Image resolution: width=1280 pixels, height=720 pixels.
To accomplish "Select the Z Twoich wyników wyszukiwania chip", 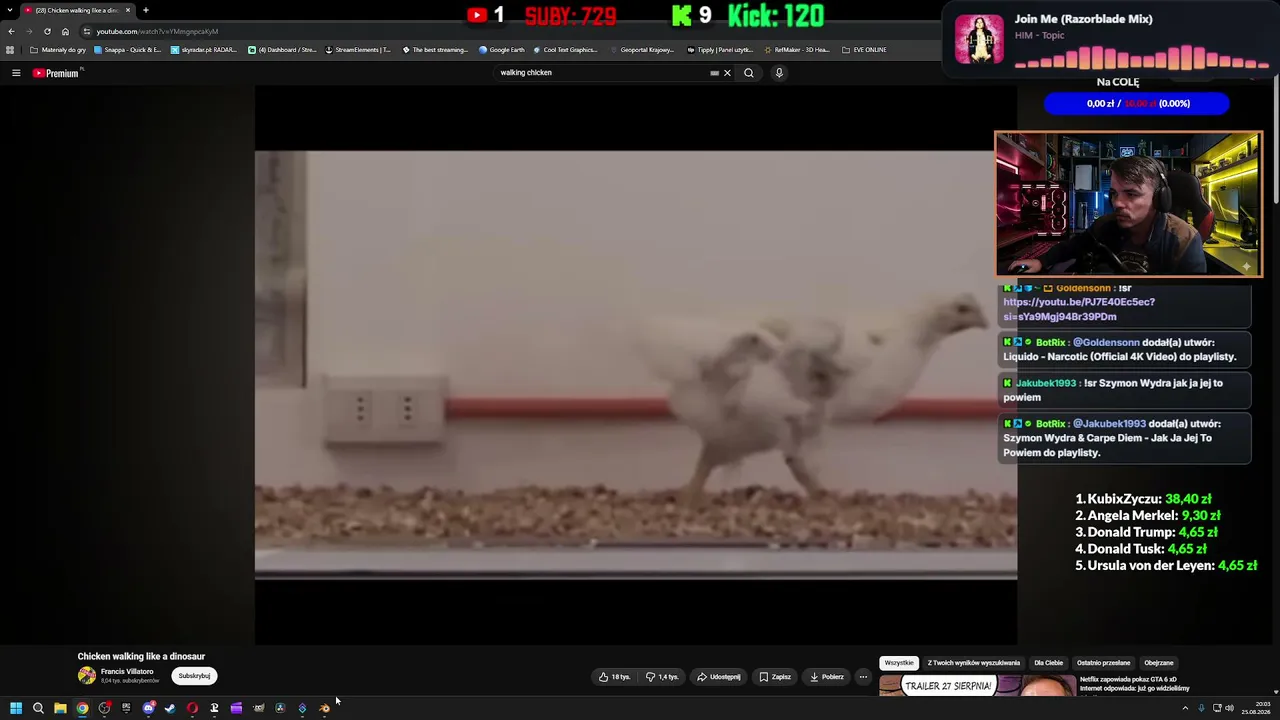I will click(x=974, y=663).
